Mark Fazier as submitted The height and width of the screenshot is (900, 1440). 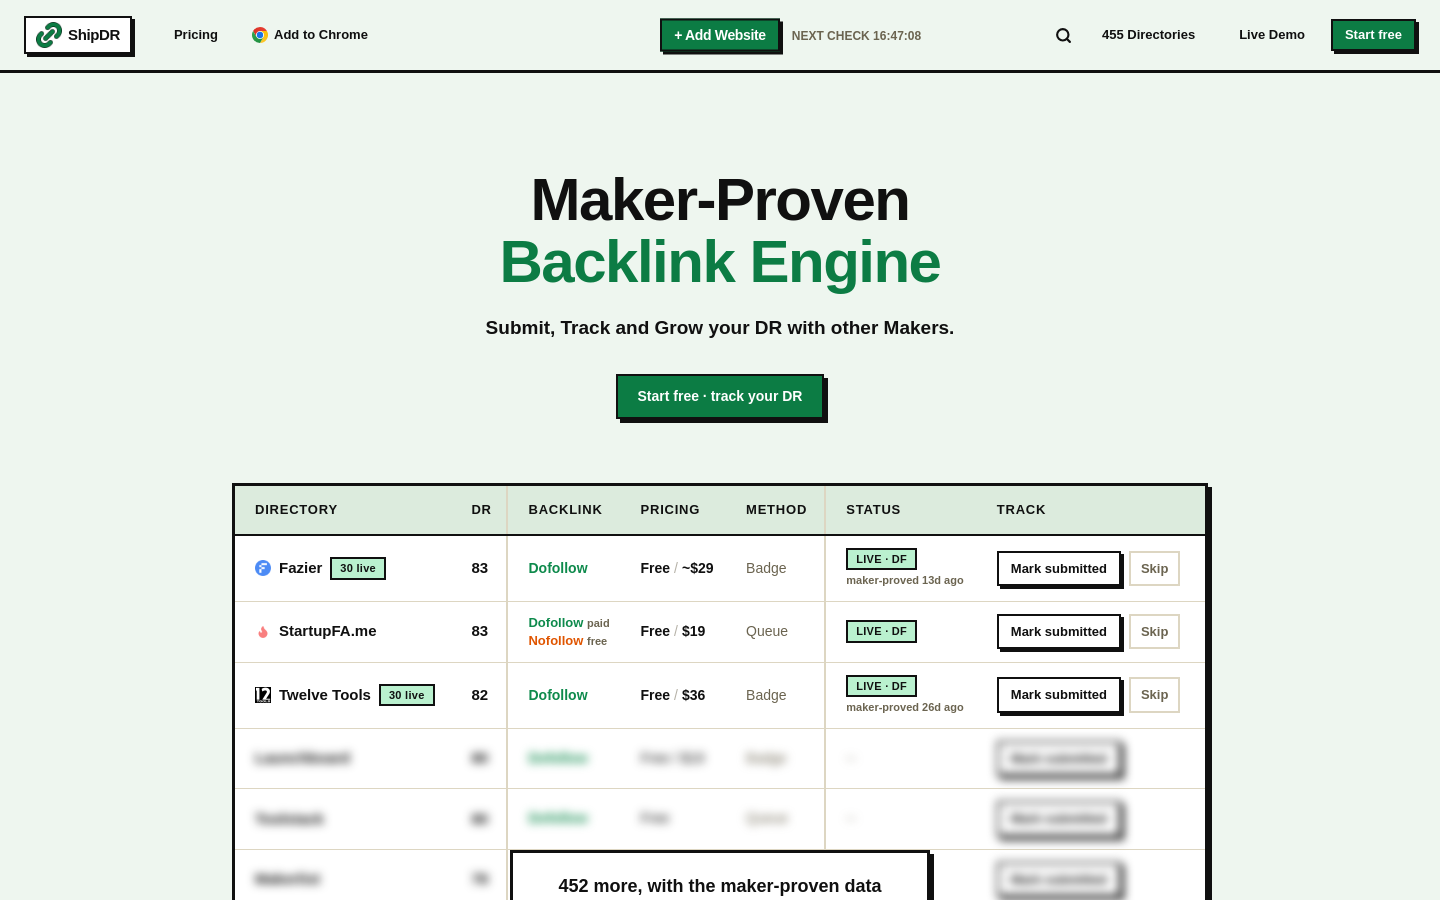pyautogui.click(x=1059, y=568)
